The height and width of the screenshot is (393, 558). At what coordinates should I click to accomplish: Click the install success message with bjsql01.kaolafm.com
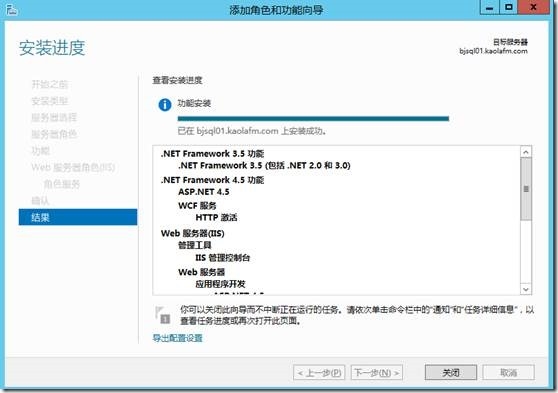[252, 131]
